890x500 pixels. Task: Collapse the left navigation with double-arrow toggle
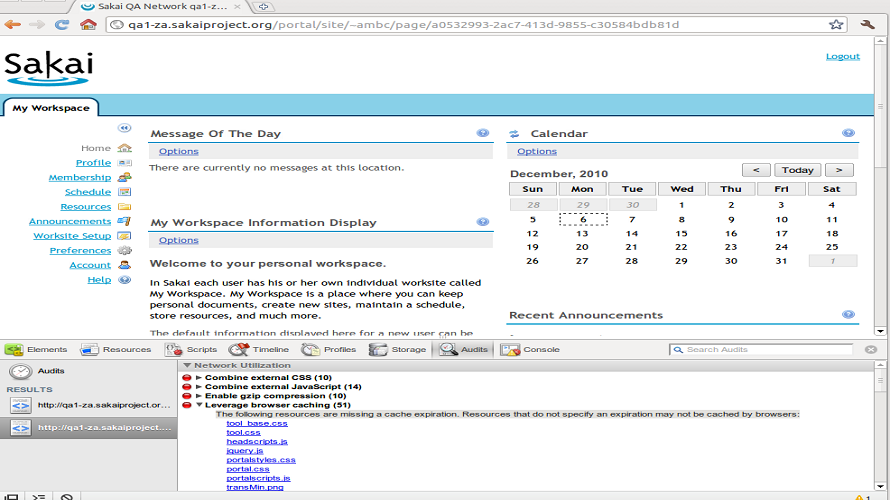pos(125,128)
